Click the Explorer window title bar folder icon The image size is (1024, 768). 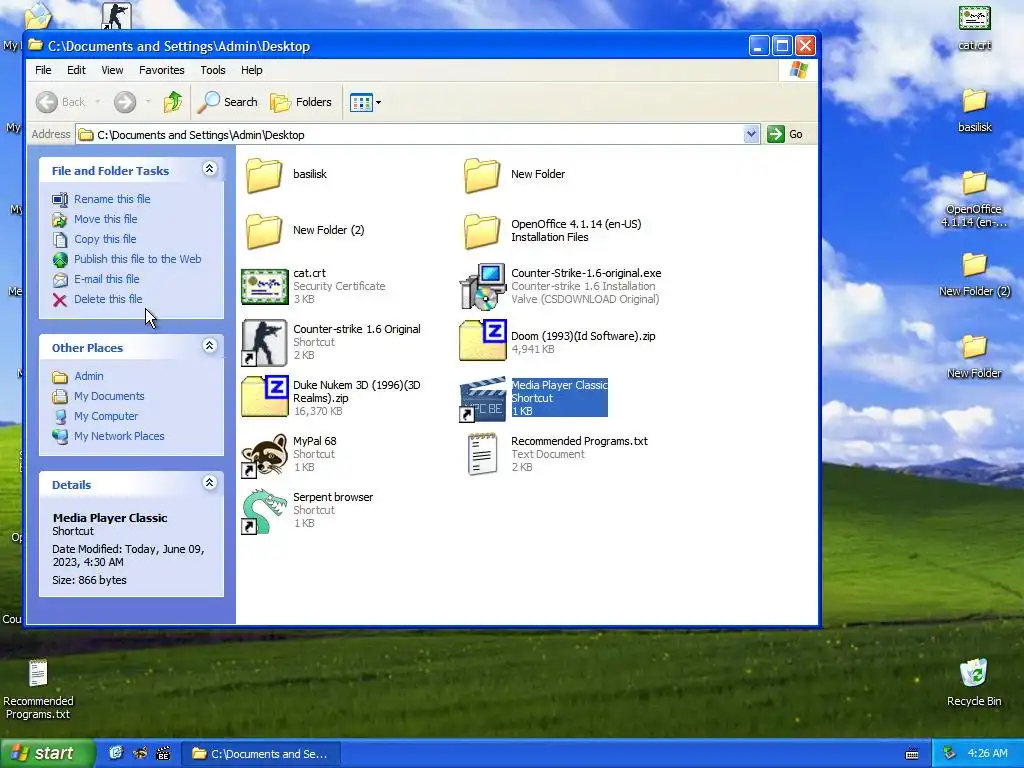35,46
